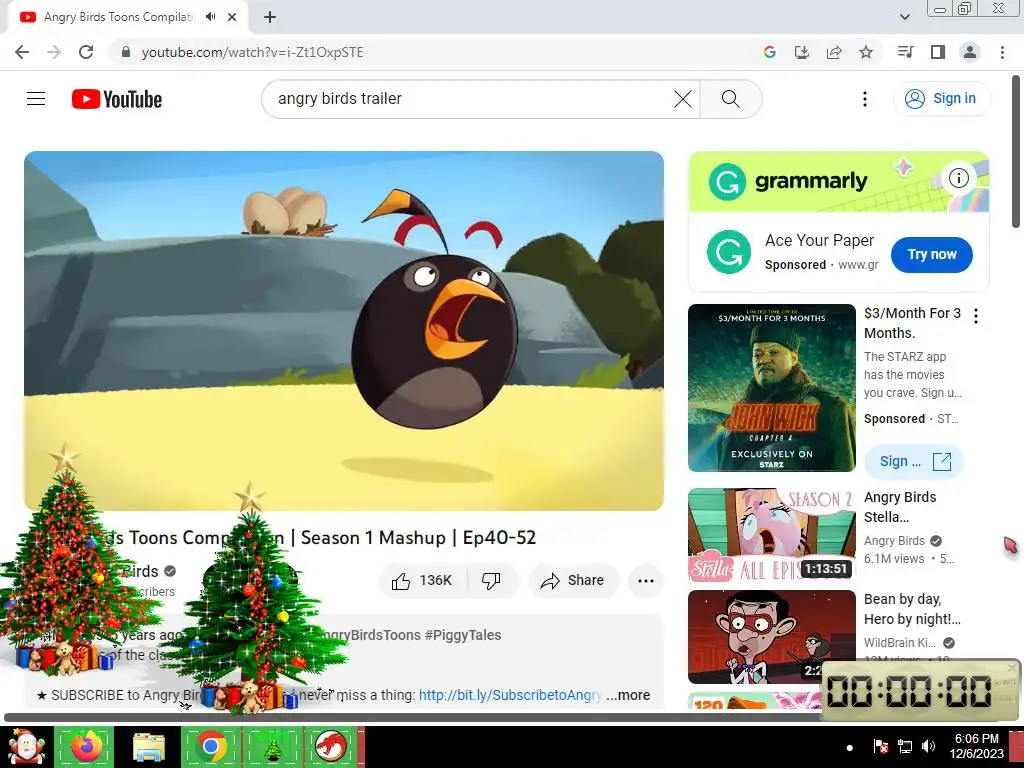1024x768 pixels.
Task: Click the Grammarly ad info icon
Action: point(958,178)
